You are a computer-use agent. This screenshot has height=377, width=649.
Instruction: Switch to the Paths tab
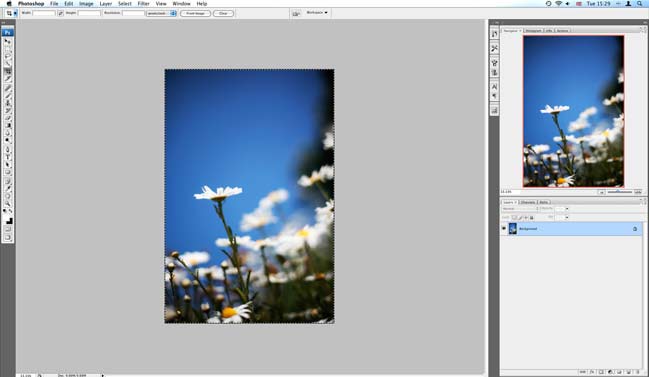pyautogui.click(x=543, y=202)
